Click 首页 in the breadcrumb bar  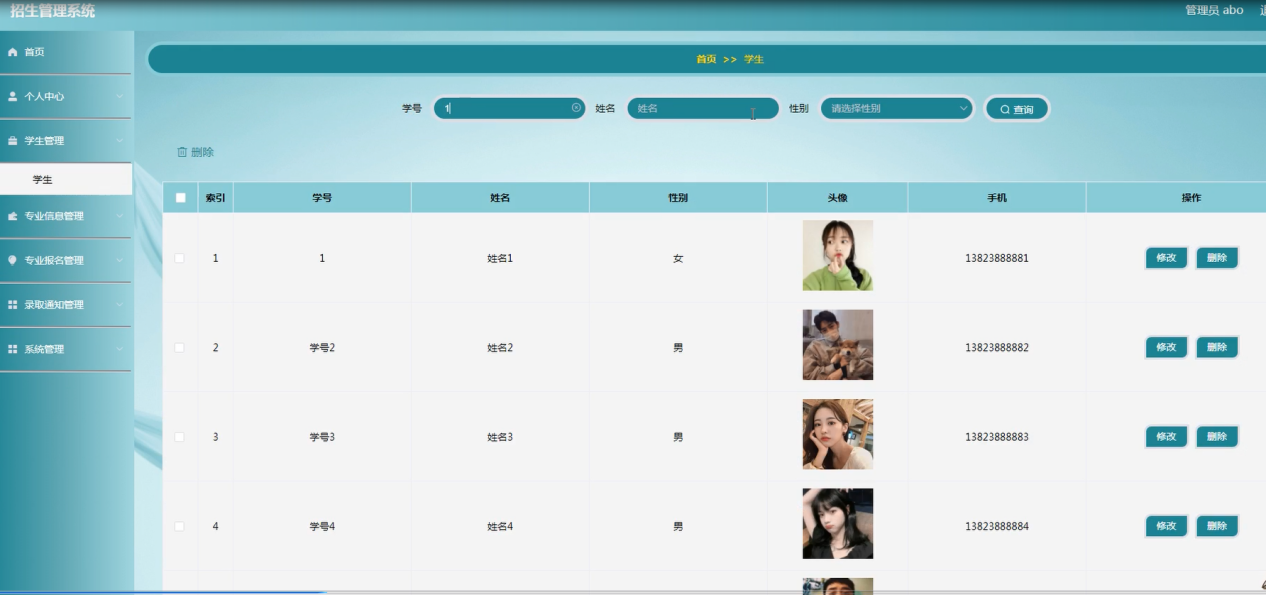(706, 59)
